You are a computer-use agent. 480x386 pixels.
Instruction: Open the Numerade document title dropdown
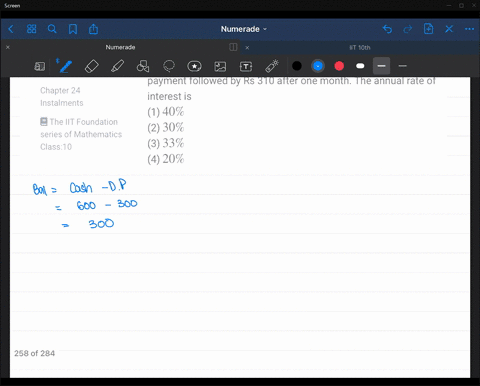point(244,29)
